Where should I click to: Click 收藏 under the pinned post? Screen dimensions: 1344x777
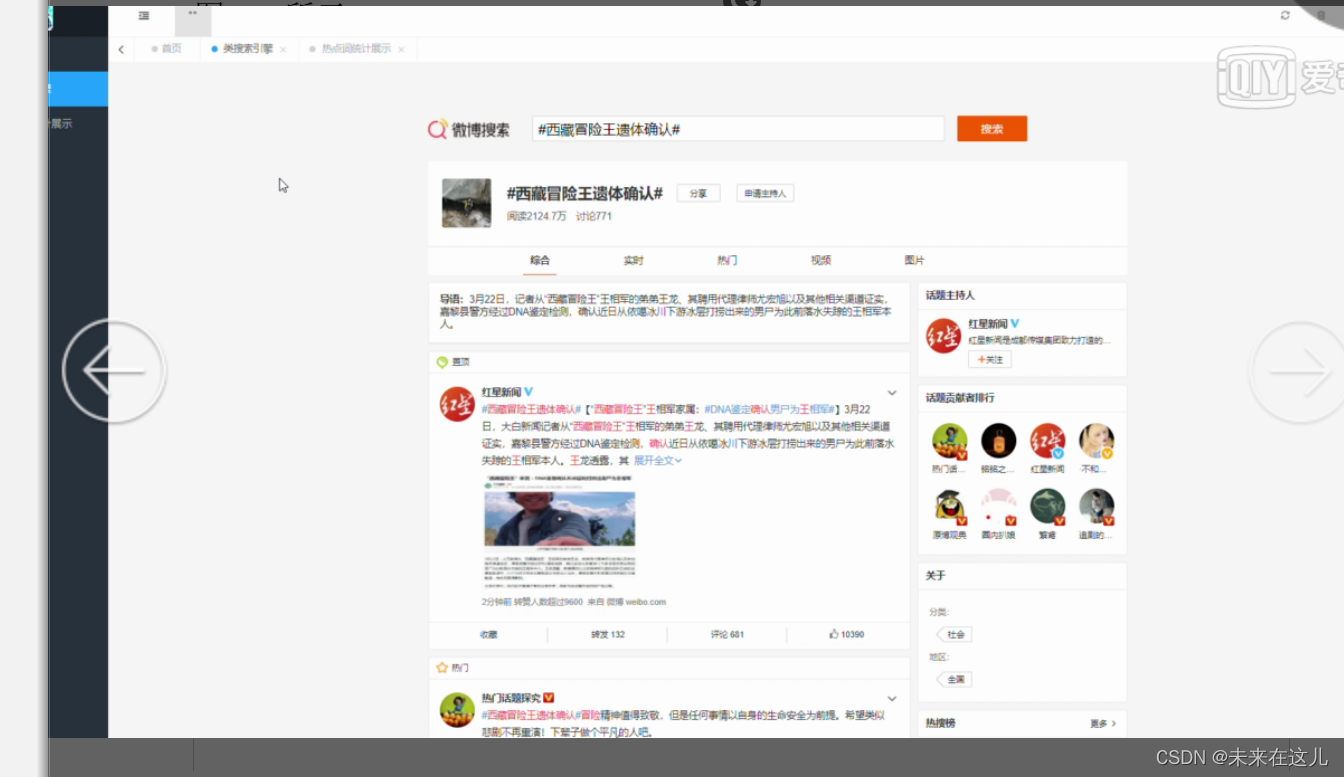pos(488,634)
